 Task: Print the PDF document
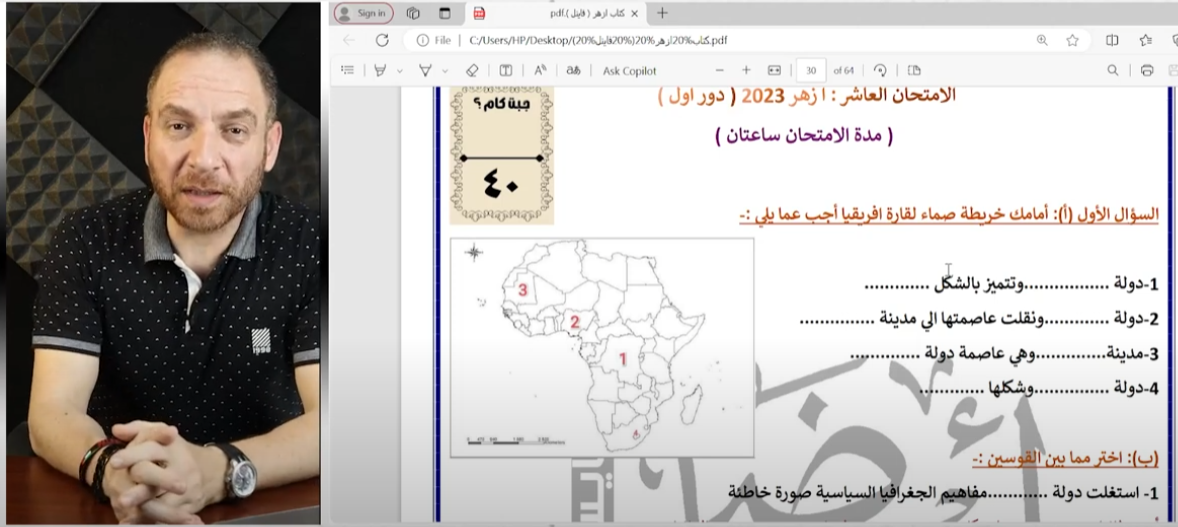pos(1146,70)
